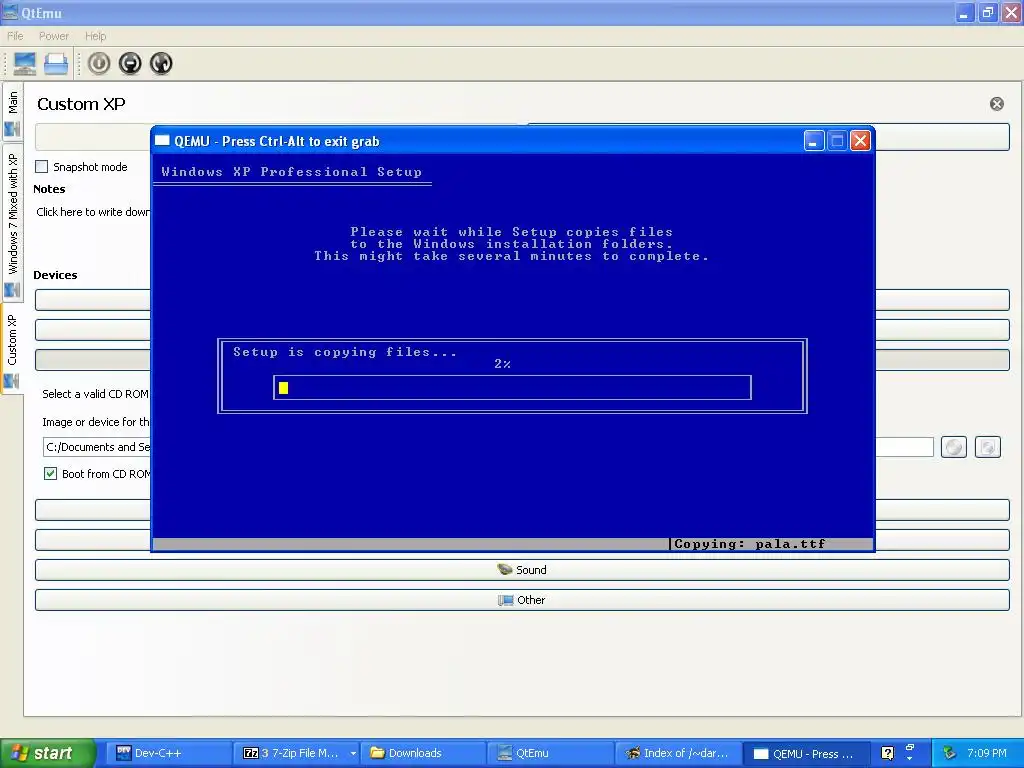
Task: Click the QEMU window title icon
Action: pos(163,140)
